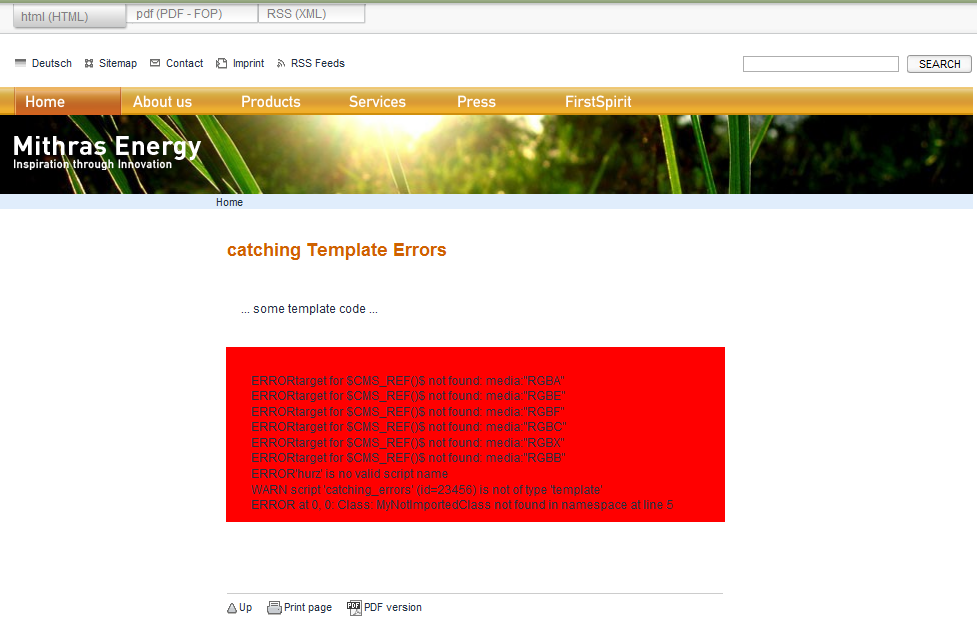This screenshot has height=621, width=977.
Task: Open the pdf (PDF - FOP) tab
Action: pos(192,14)
